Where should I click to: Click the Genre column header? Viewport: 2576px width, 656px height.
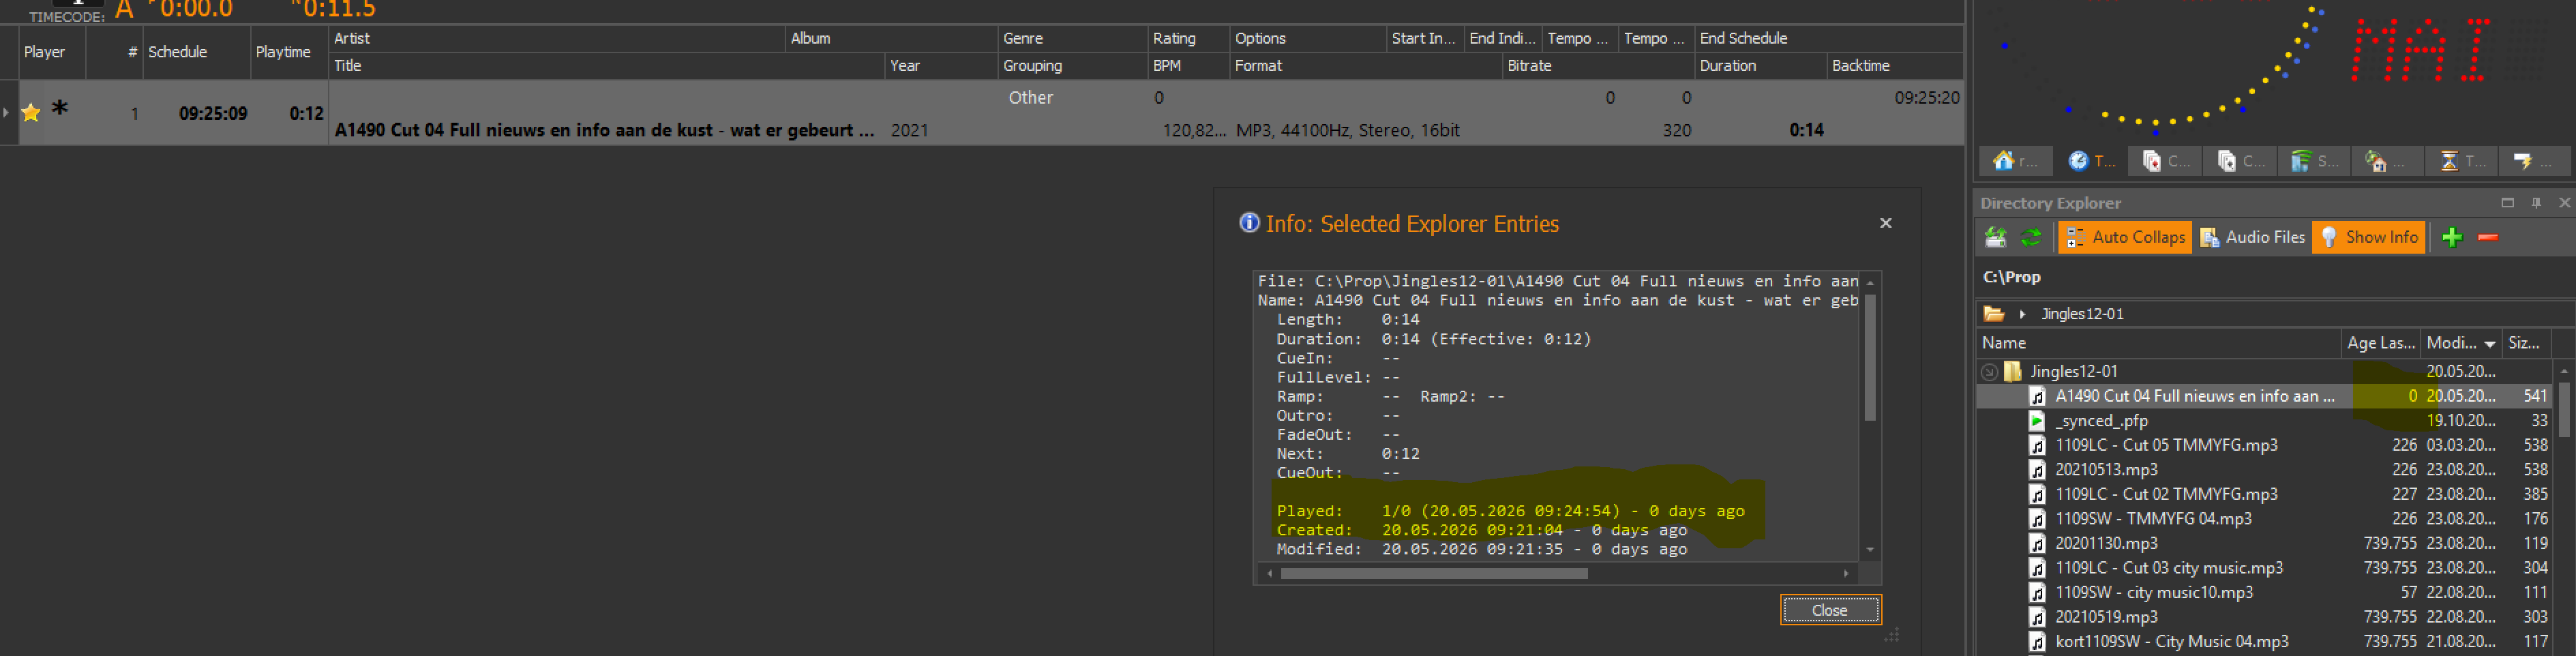1073,39
